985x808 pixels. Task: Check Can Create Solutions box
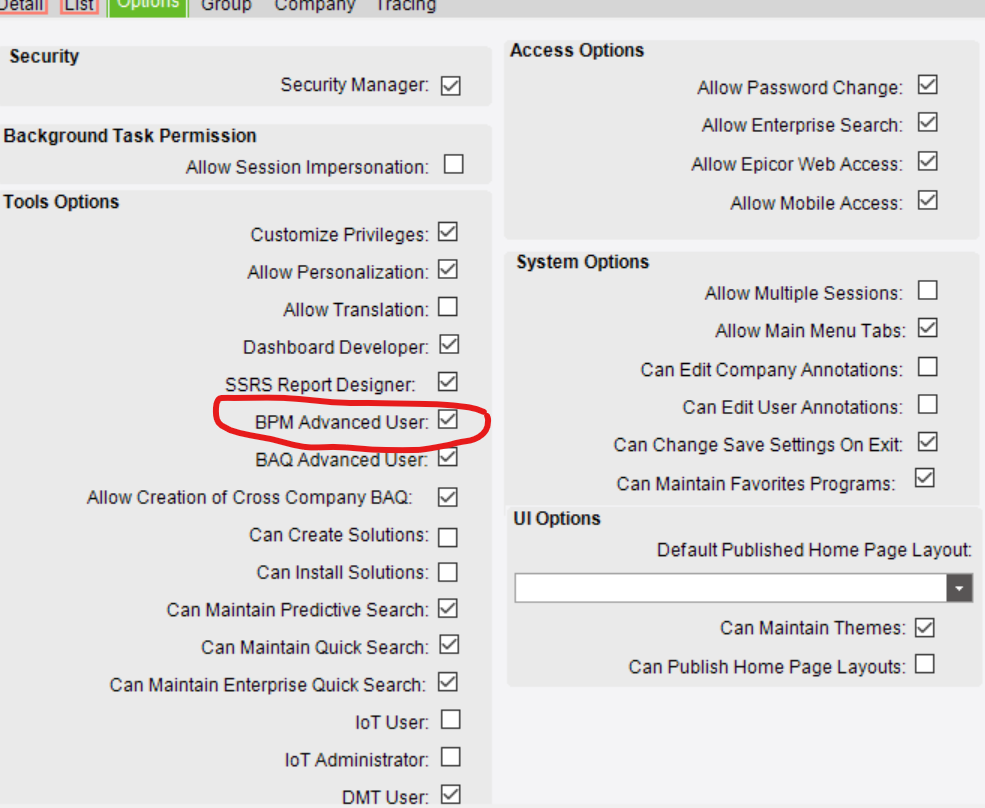(x=448, y=537)
